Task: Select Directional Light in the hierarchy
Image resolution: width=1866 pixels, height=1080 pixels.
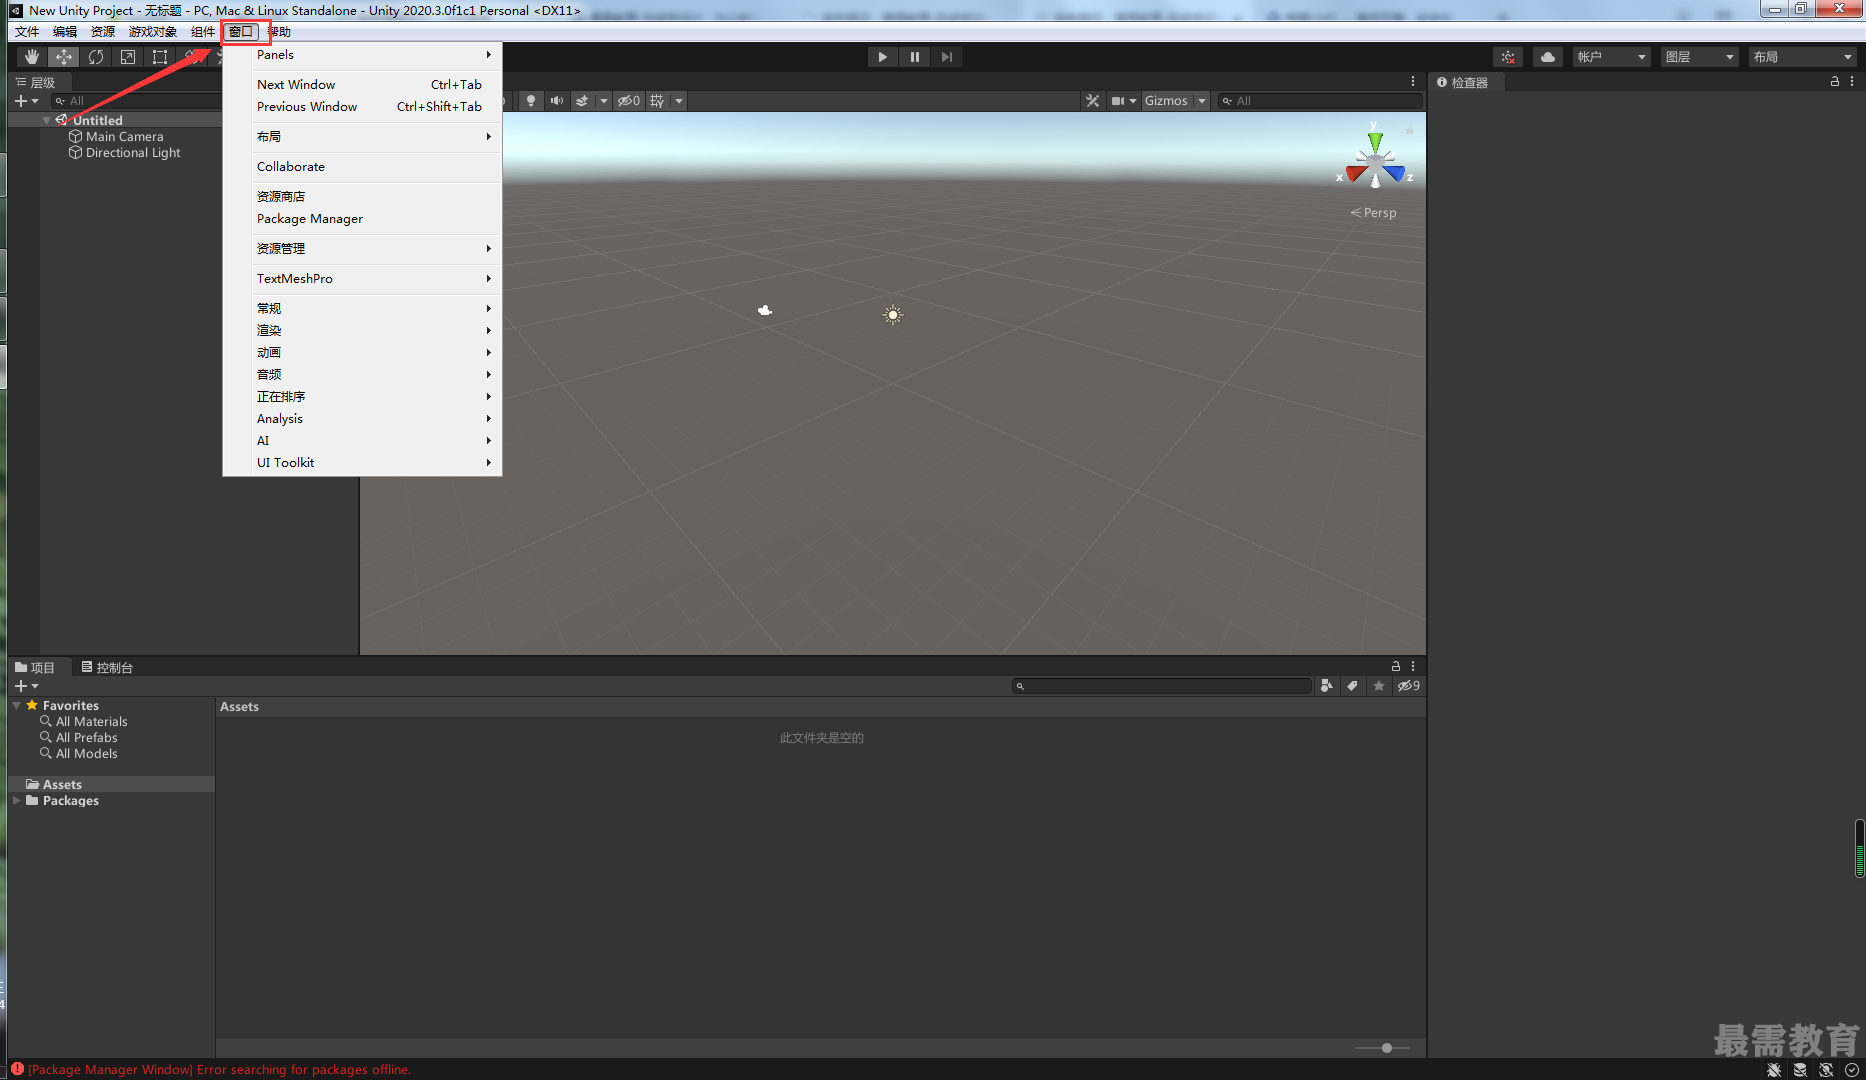Action: 133,153
